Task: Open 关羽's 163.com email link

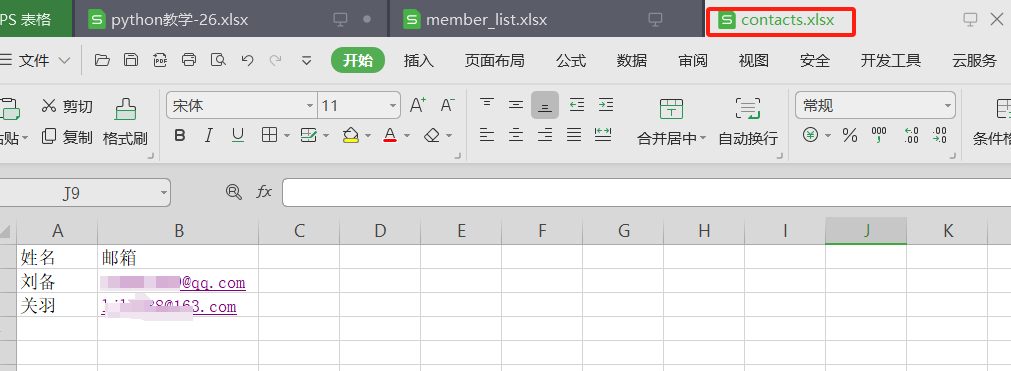Action: point(169,306)
